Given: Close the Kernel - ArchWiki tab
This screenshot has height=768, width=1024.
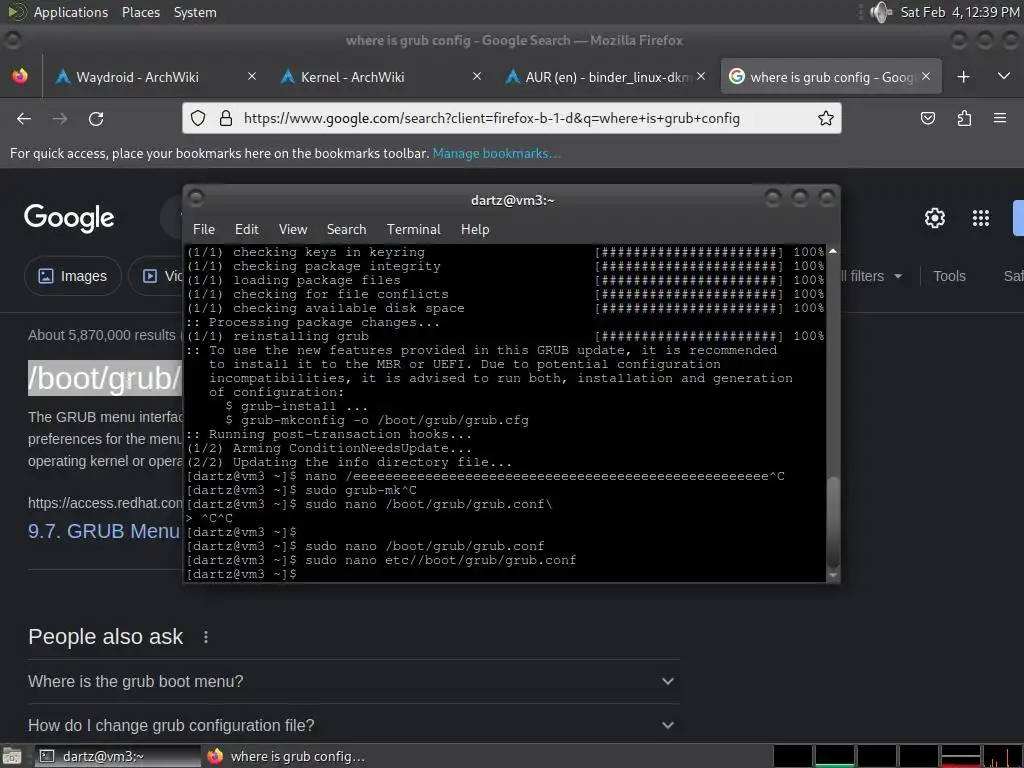Looking at the screenshot, I should tap(477, 76).
